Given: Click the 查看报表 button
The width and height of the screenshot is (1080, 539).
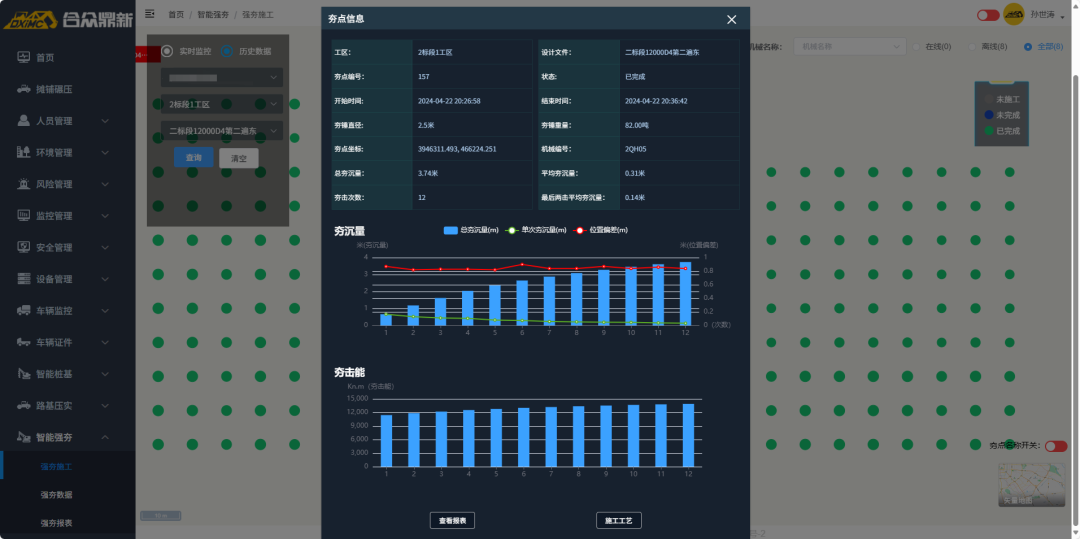Looking at the screenshot, I should tap(453, 521).
